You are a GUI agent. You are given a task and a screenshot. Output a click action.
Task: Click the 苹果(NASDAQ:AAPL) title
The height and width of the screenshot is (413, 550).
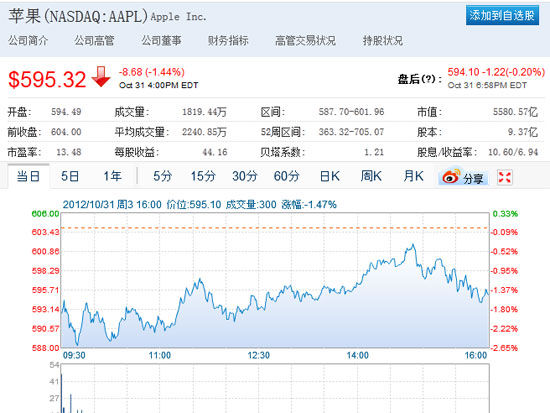click(x=78, y=16)
